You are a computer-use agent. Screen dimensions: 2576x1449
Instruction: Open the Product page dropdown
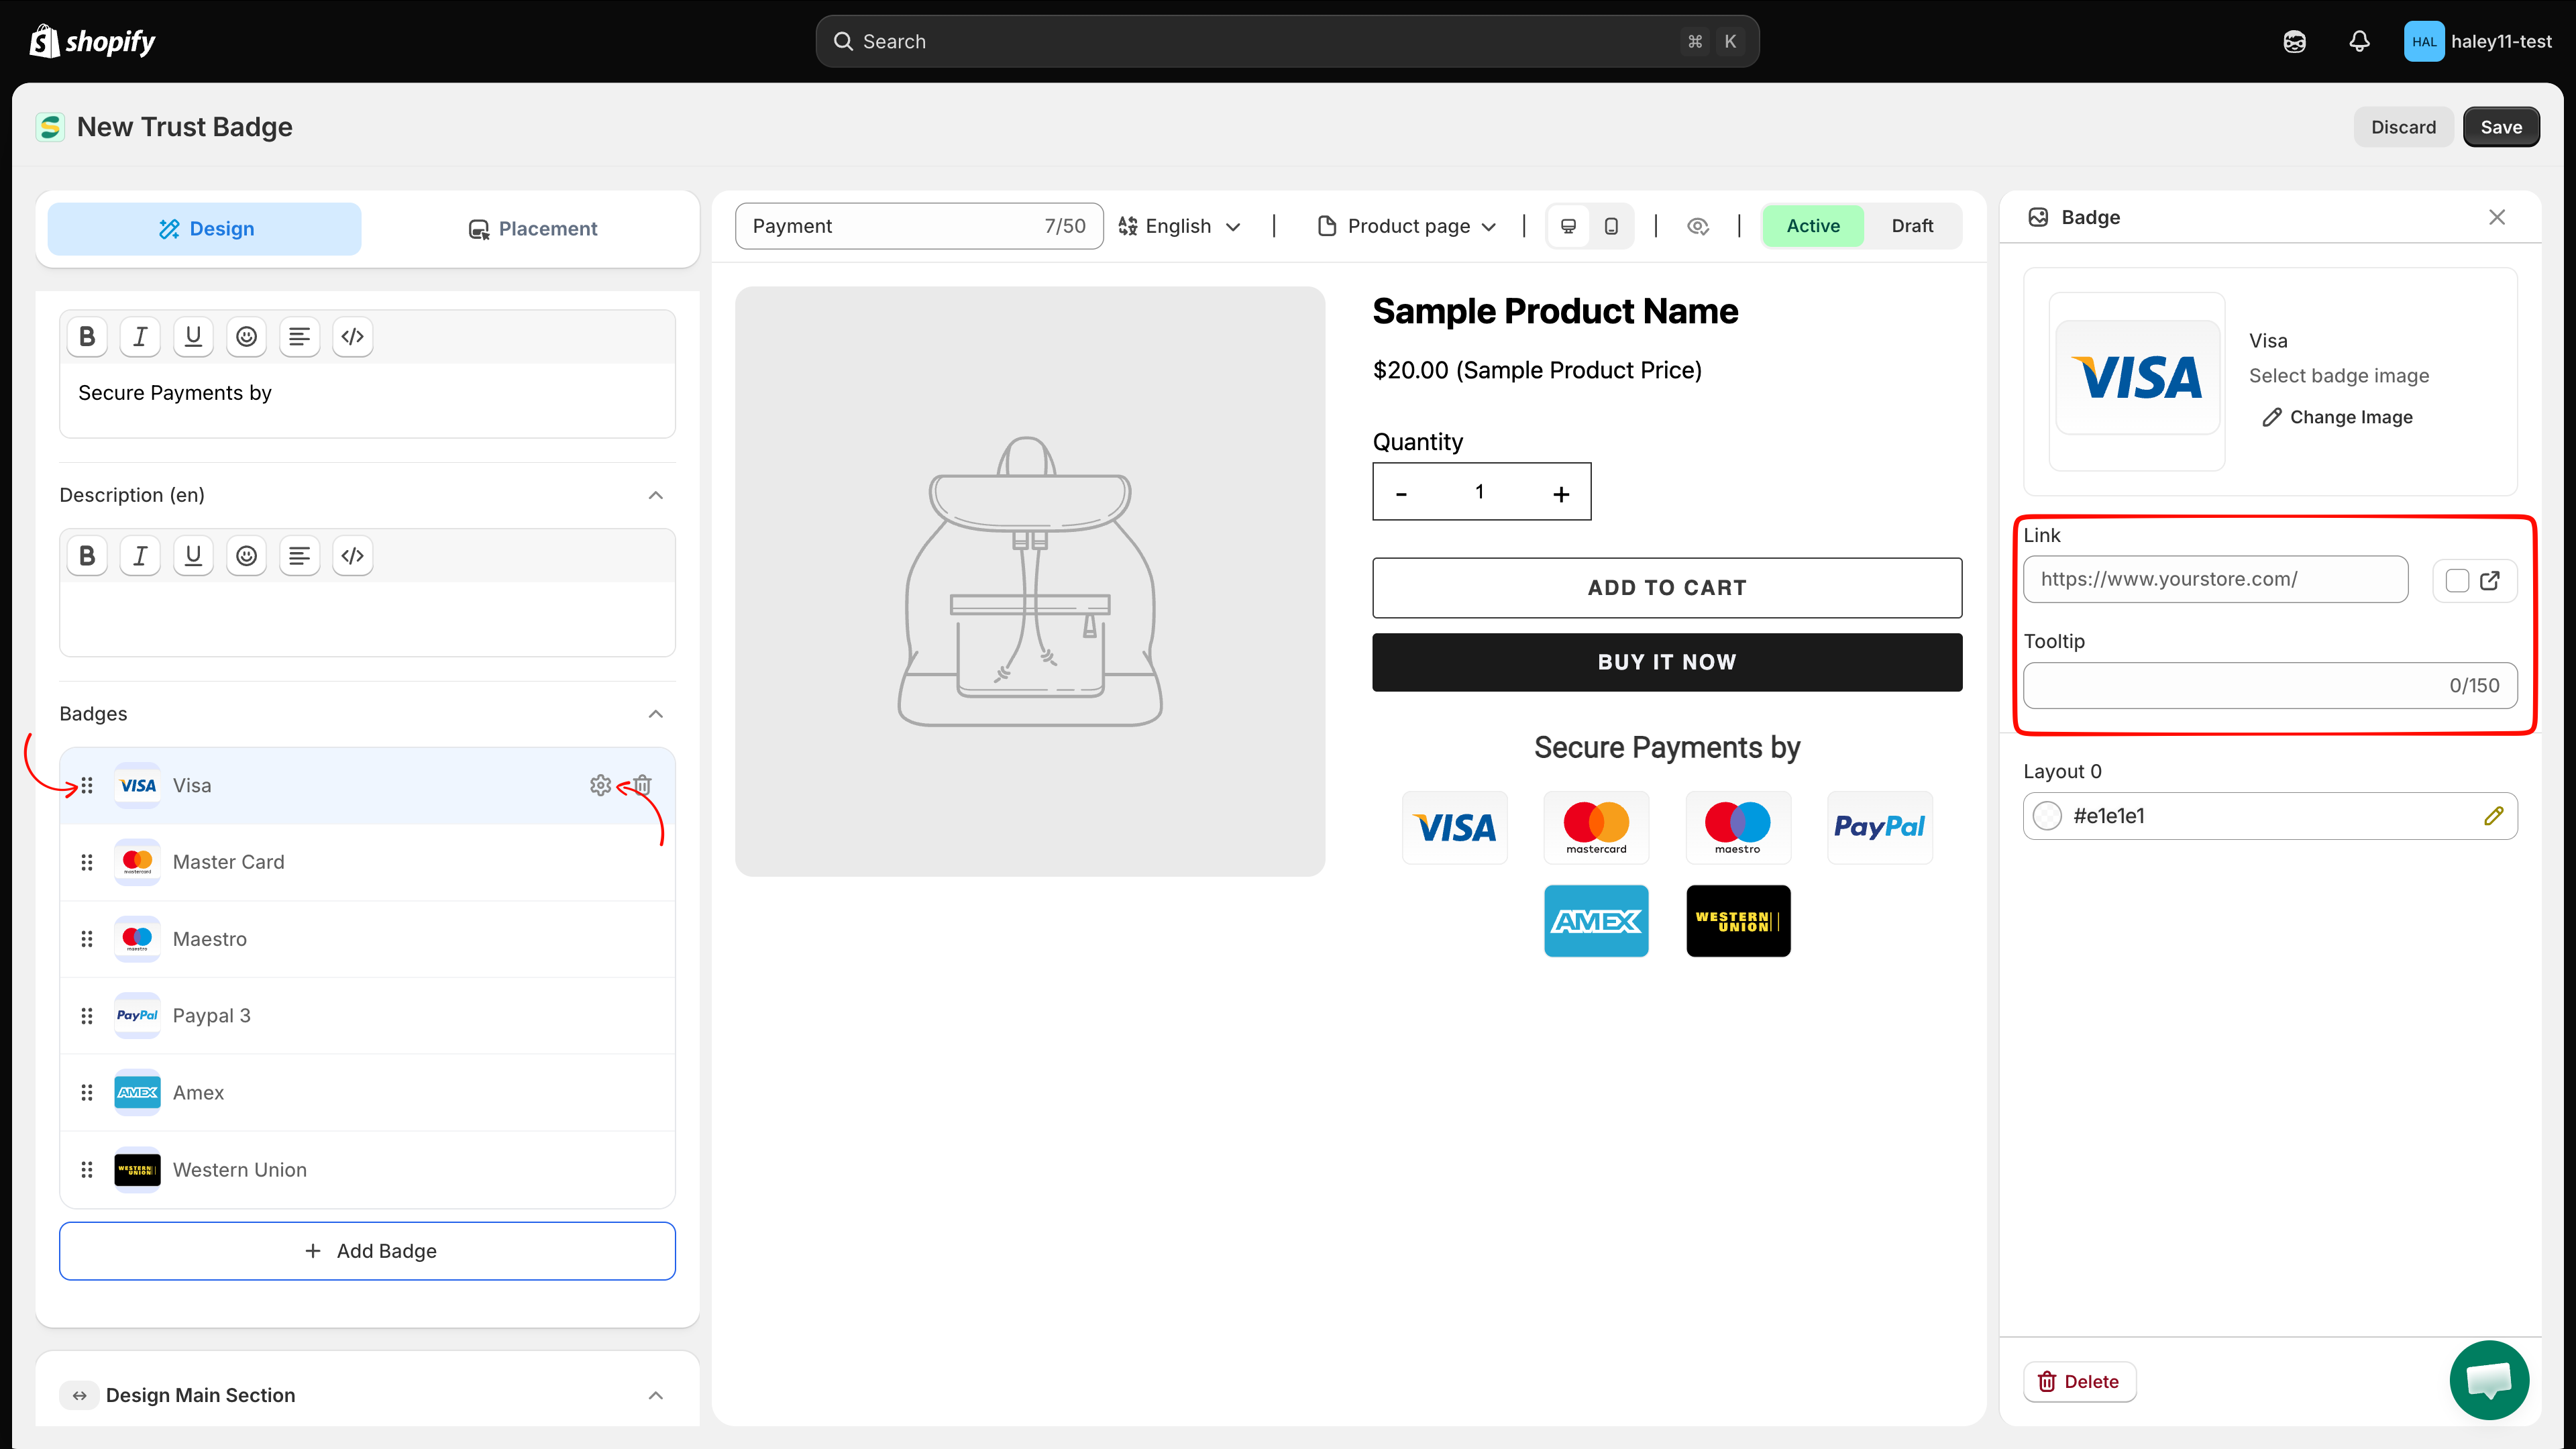point(1408,226)
